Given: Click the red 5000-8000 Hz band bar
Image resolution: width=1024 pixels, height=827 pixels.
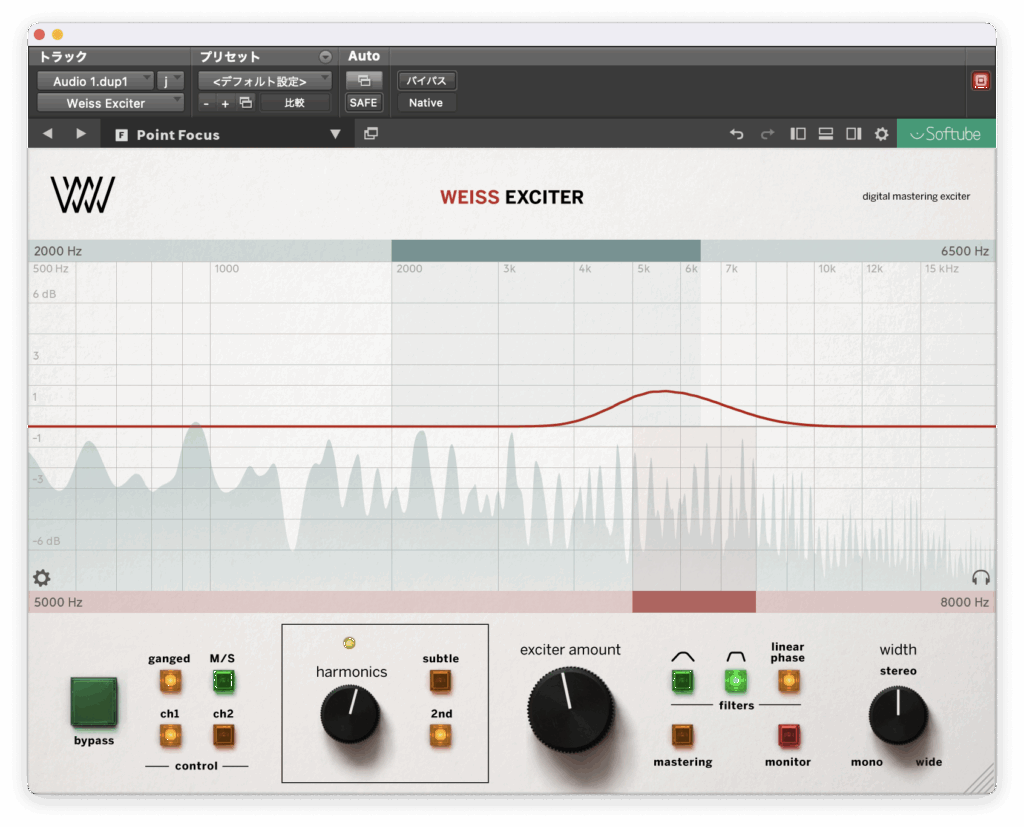Looking at the screenshot, I should pyautogui.click(x=694, y=602).
